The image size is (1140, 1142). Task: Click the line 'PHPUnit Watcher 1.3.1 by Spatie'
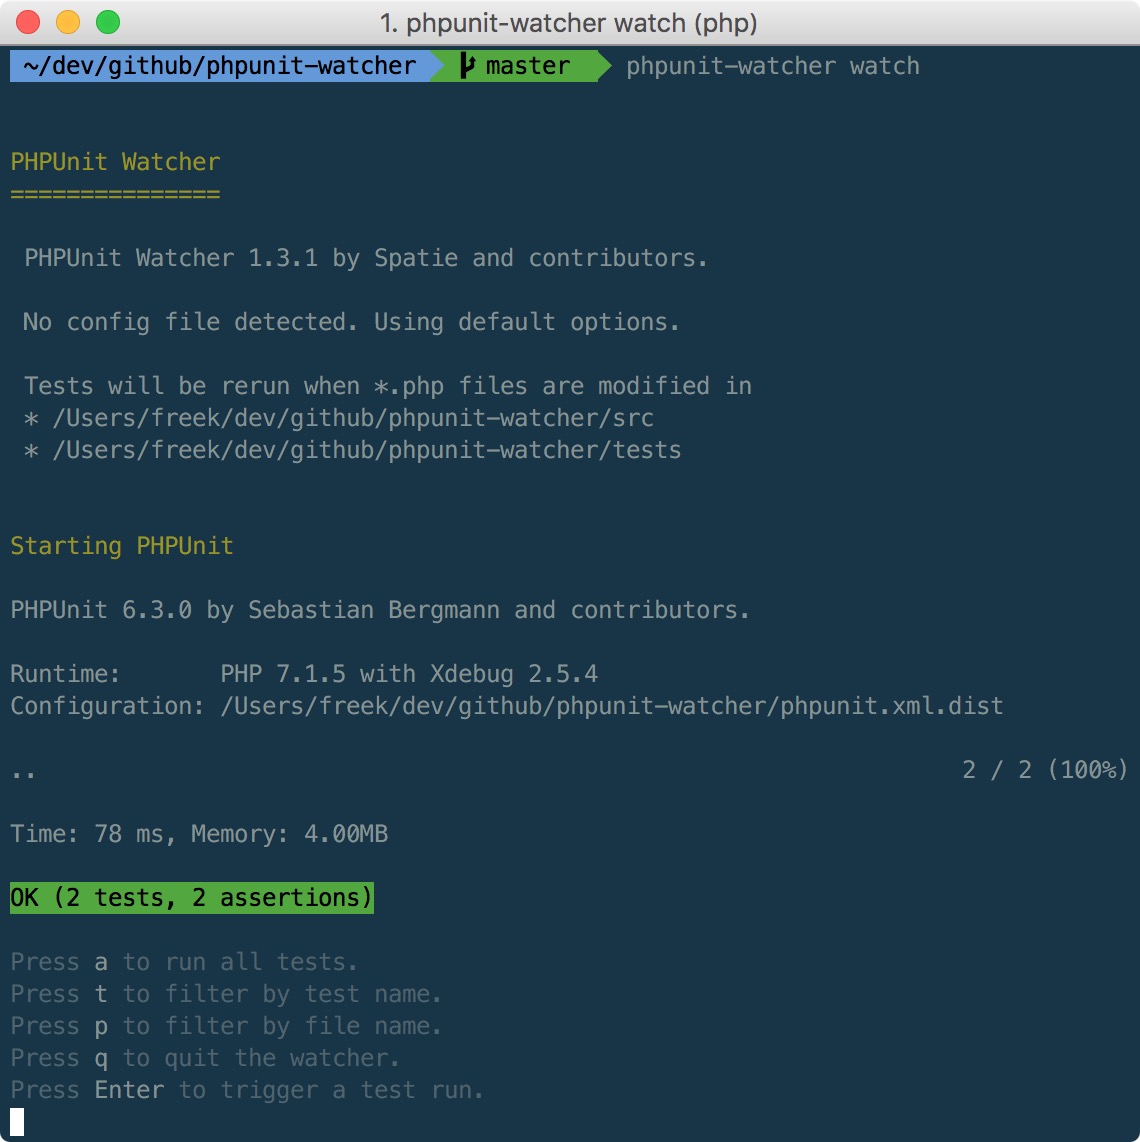(x=366, y=258)
